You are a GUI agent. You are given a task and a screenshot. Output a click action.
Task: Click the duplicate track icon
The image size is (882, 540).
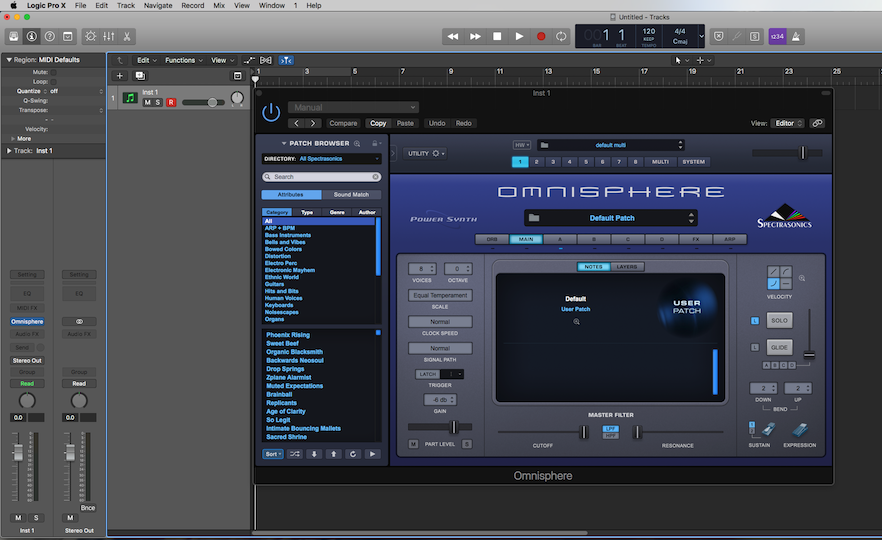[x=140, y=75]
